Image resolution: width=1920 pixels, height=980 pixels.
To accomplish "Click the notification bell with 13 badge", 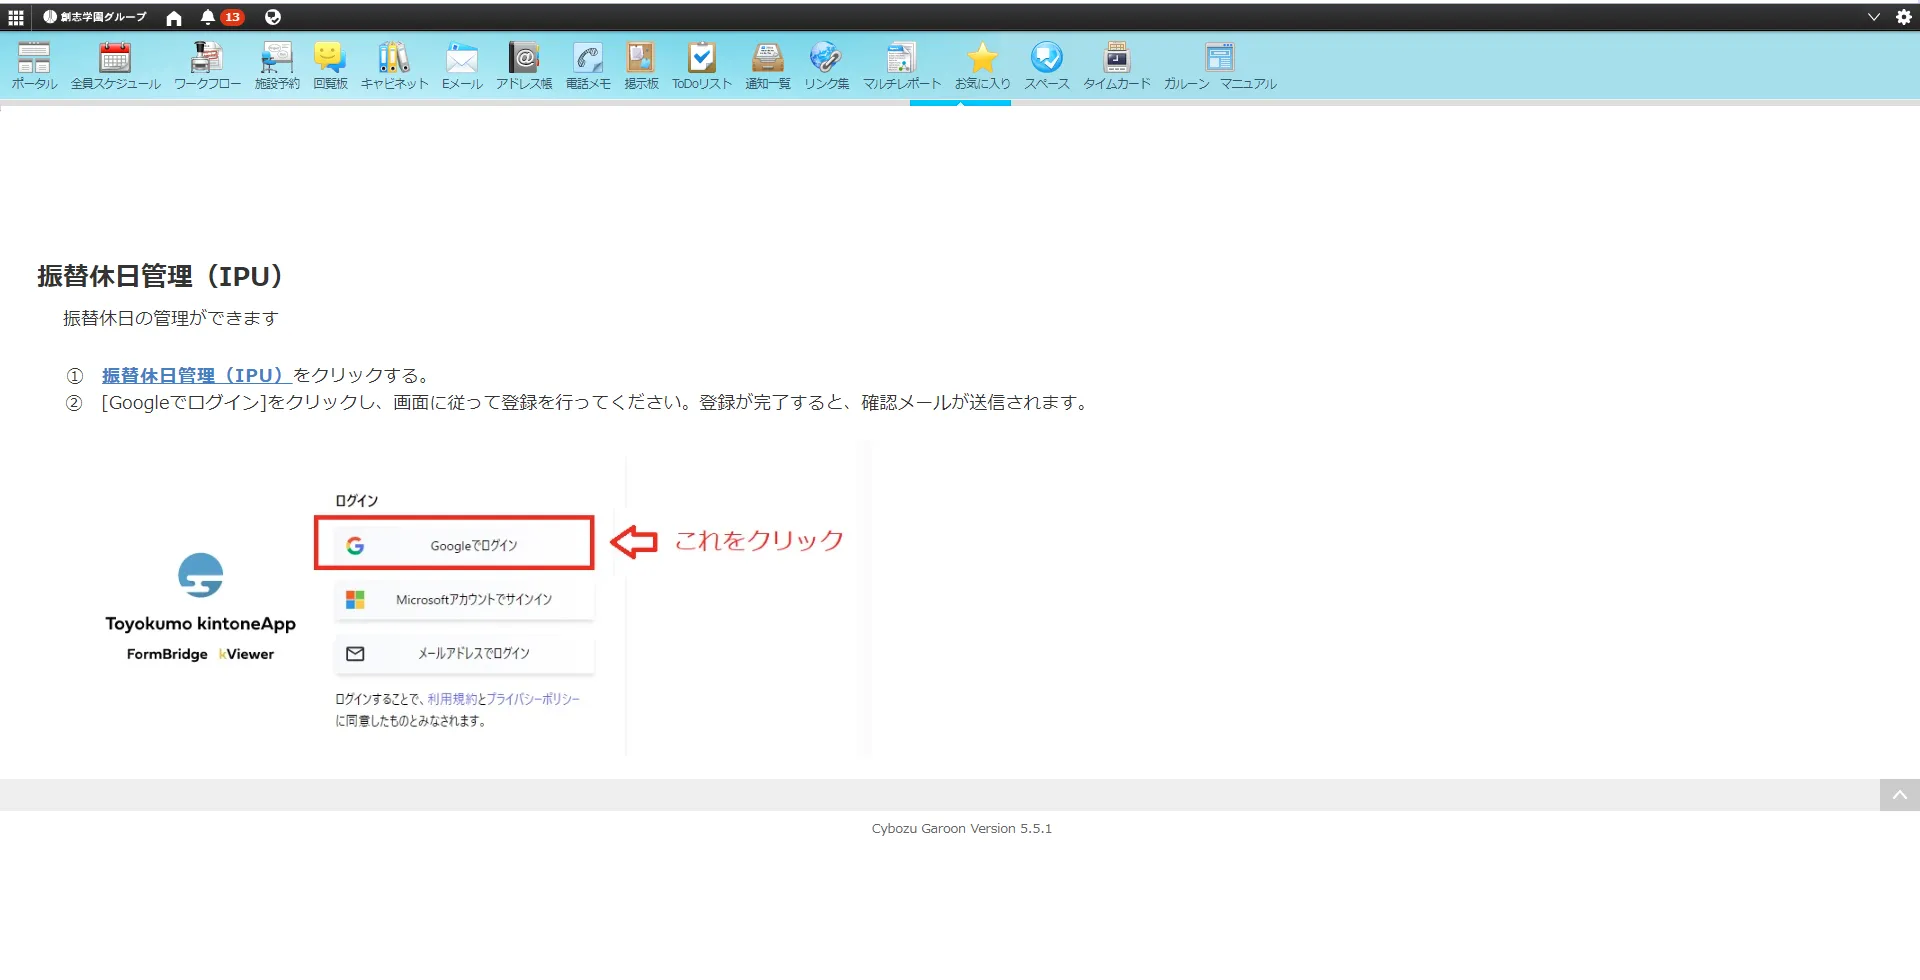I will point(220,17).
